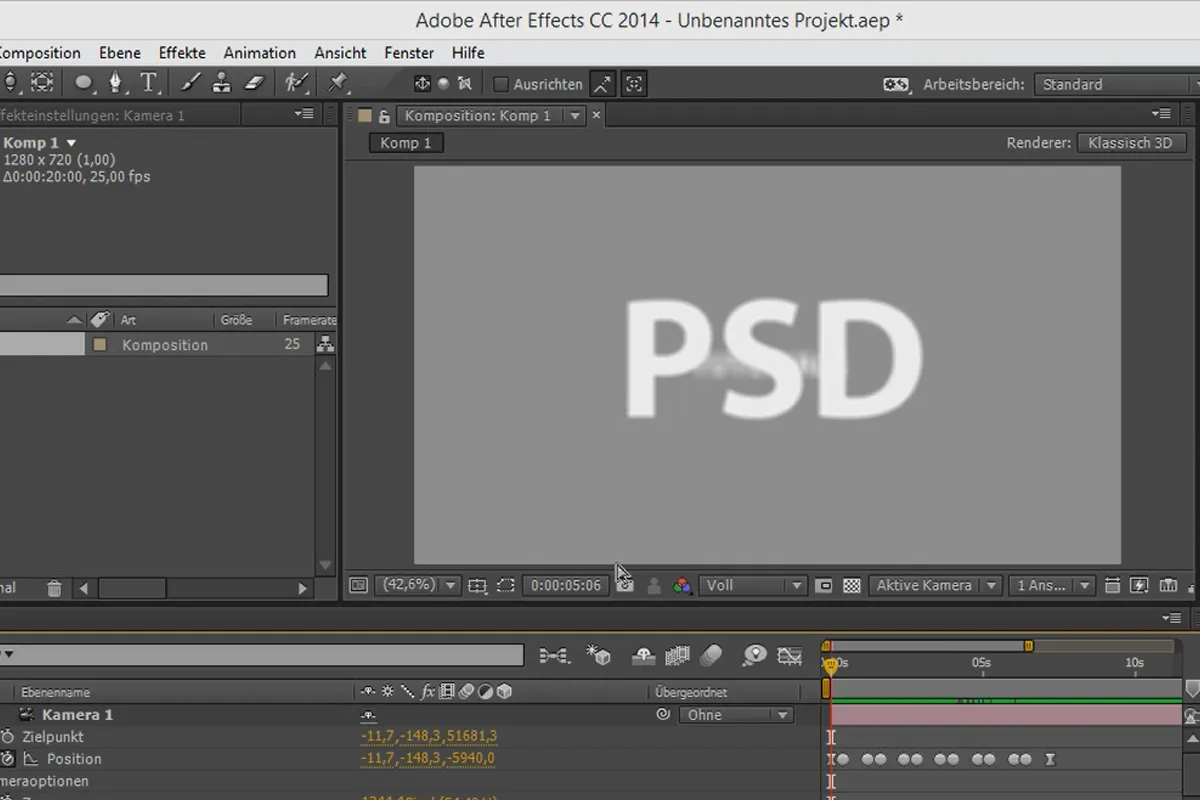Click the snapshot camera icon in viewer
Screen dimensions: 1200x800
pos(625,586)
